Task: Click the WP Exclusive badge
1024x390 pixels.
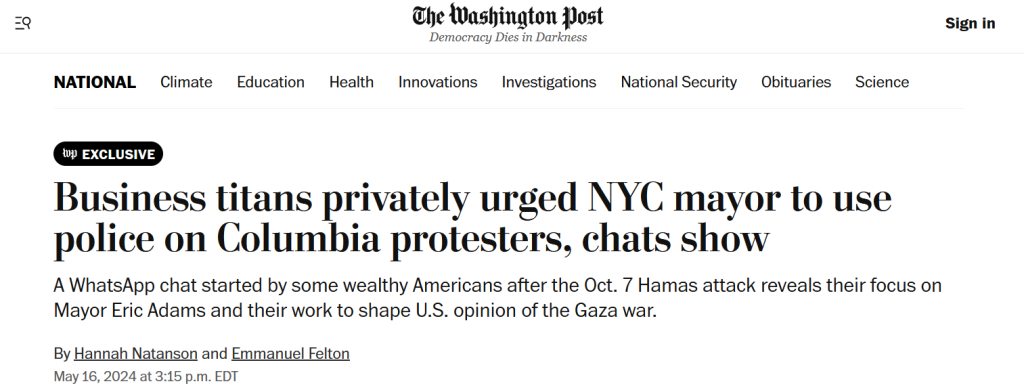Action: click(108, 154)
